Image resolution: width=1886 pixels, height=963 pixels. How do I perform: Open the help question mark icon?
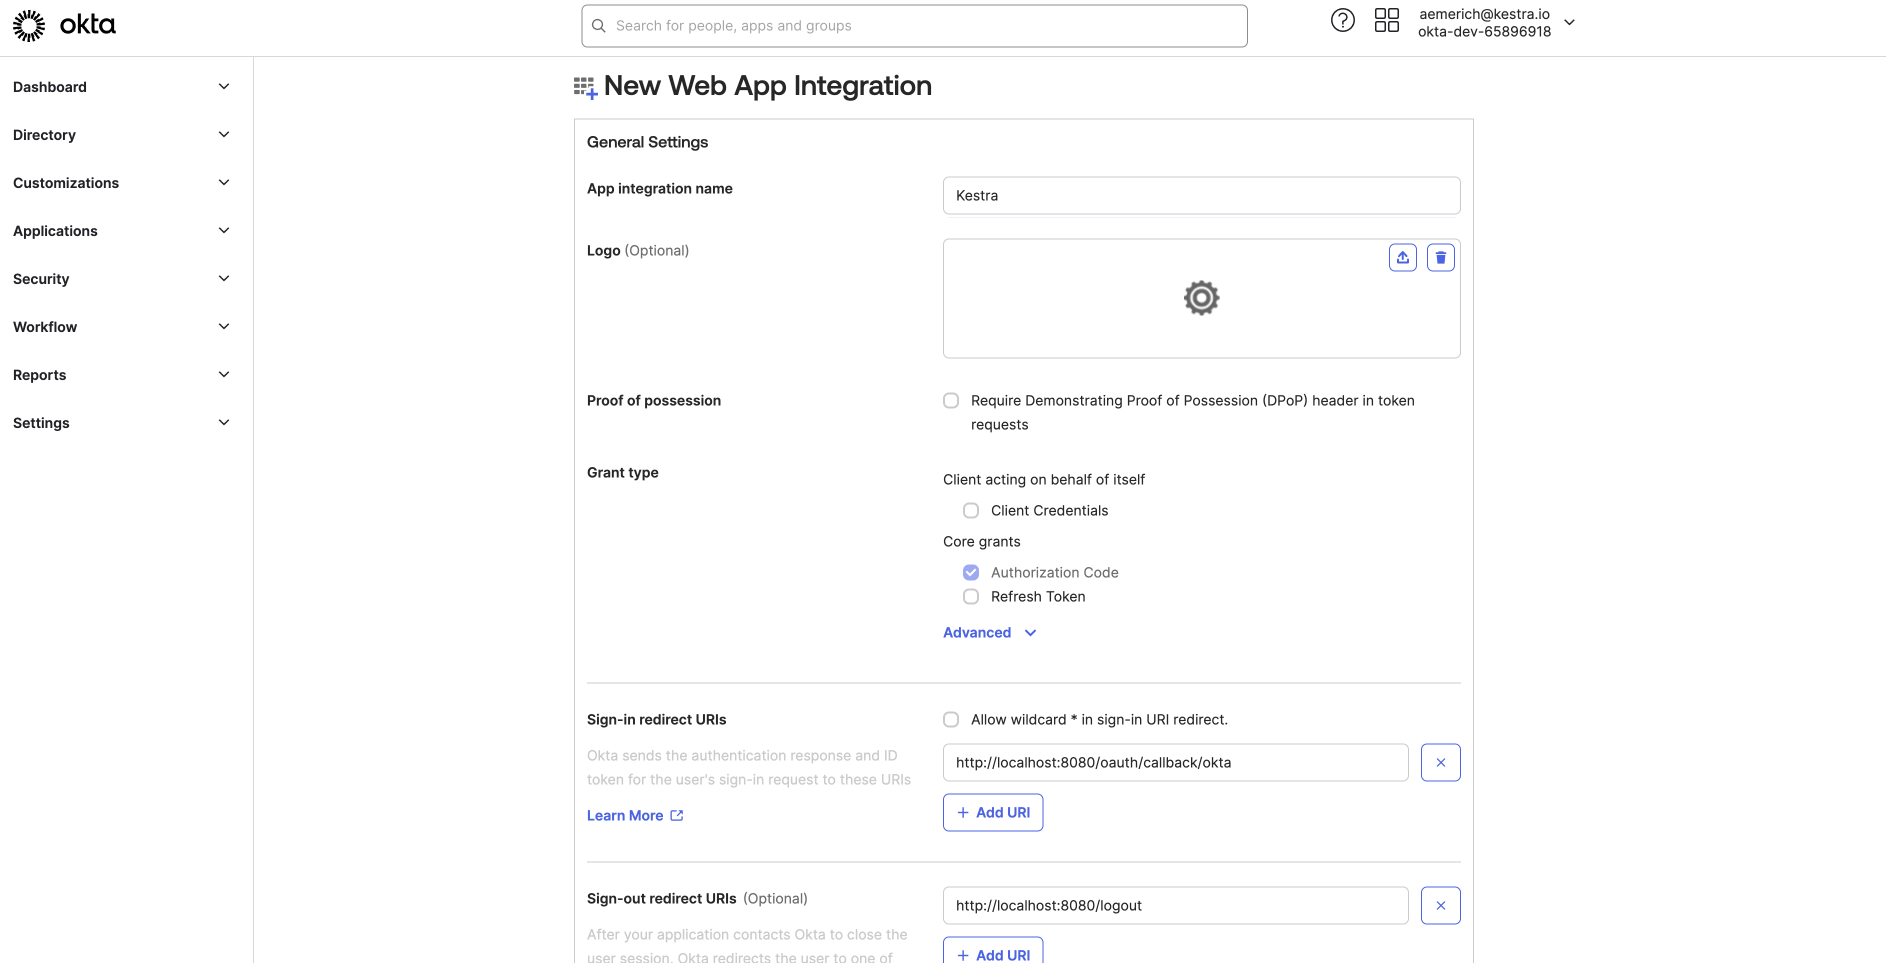1342,20
